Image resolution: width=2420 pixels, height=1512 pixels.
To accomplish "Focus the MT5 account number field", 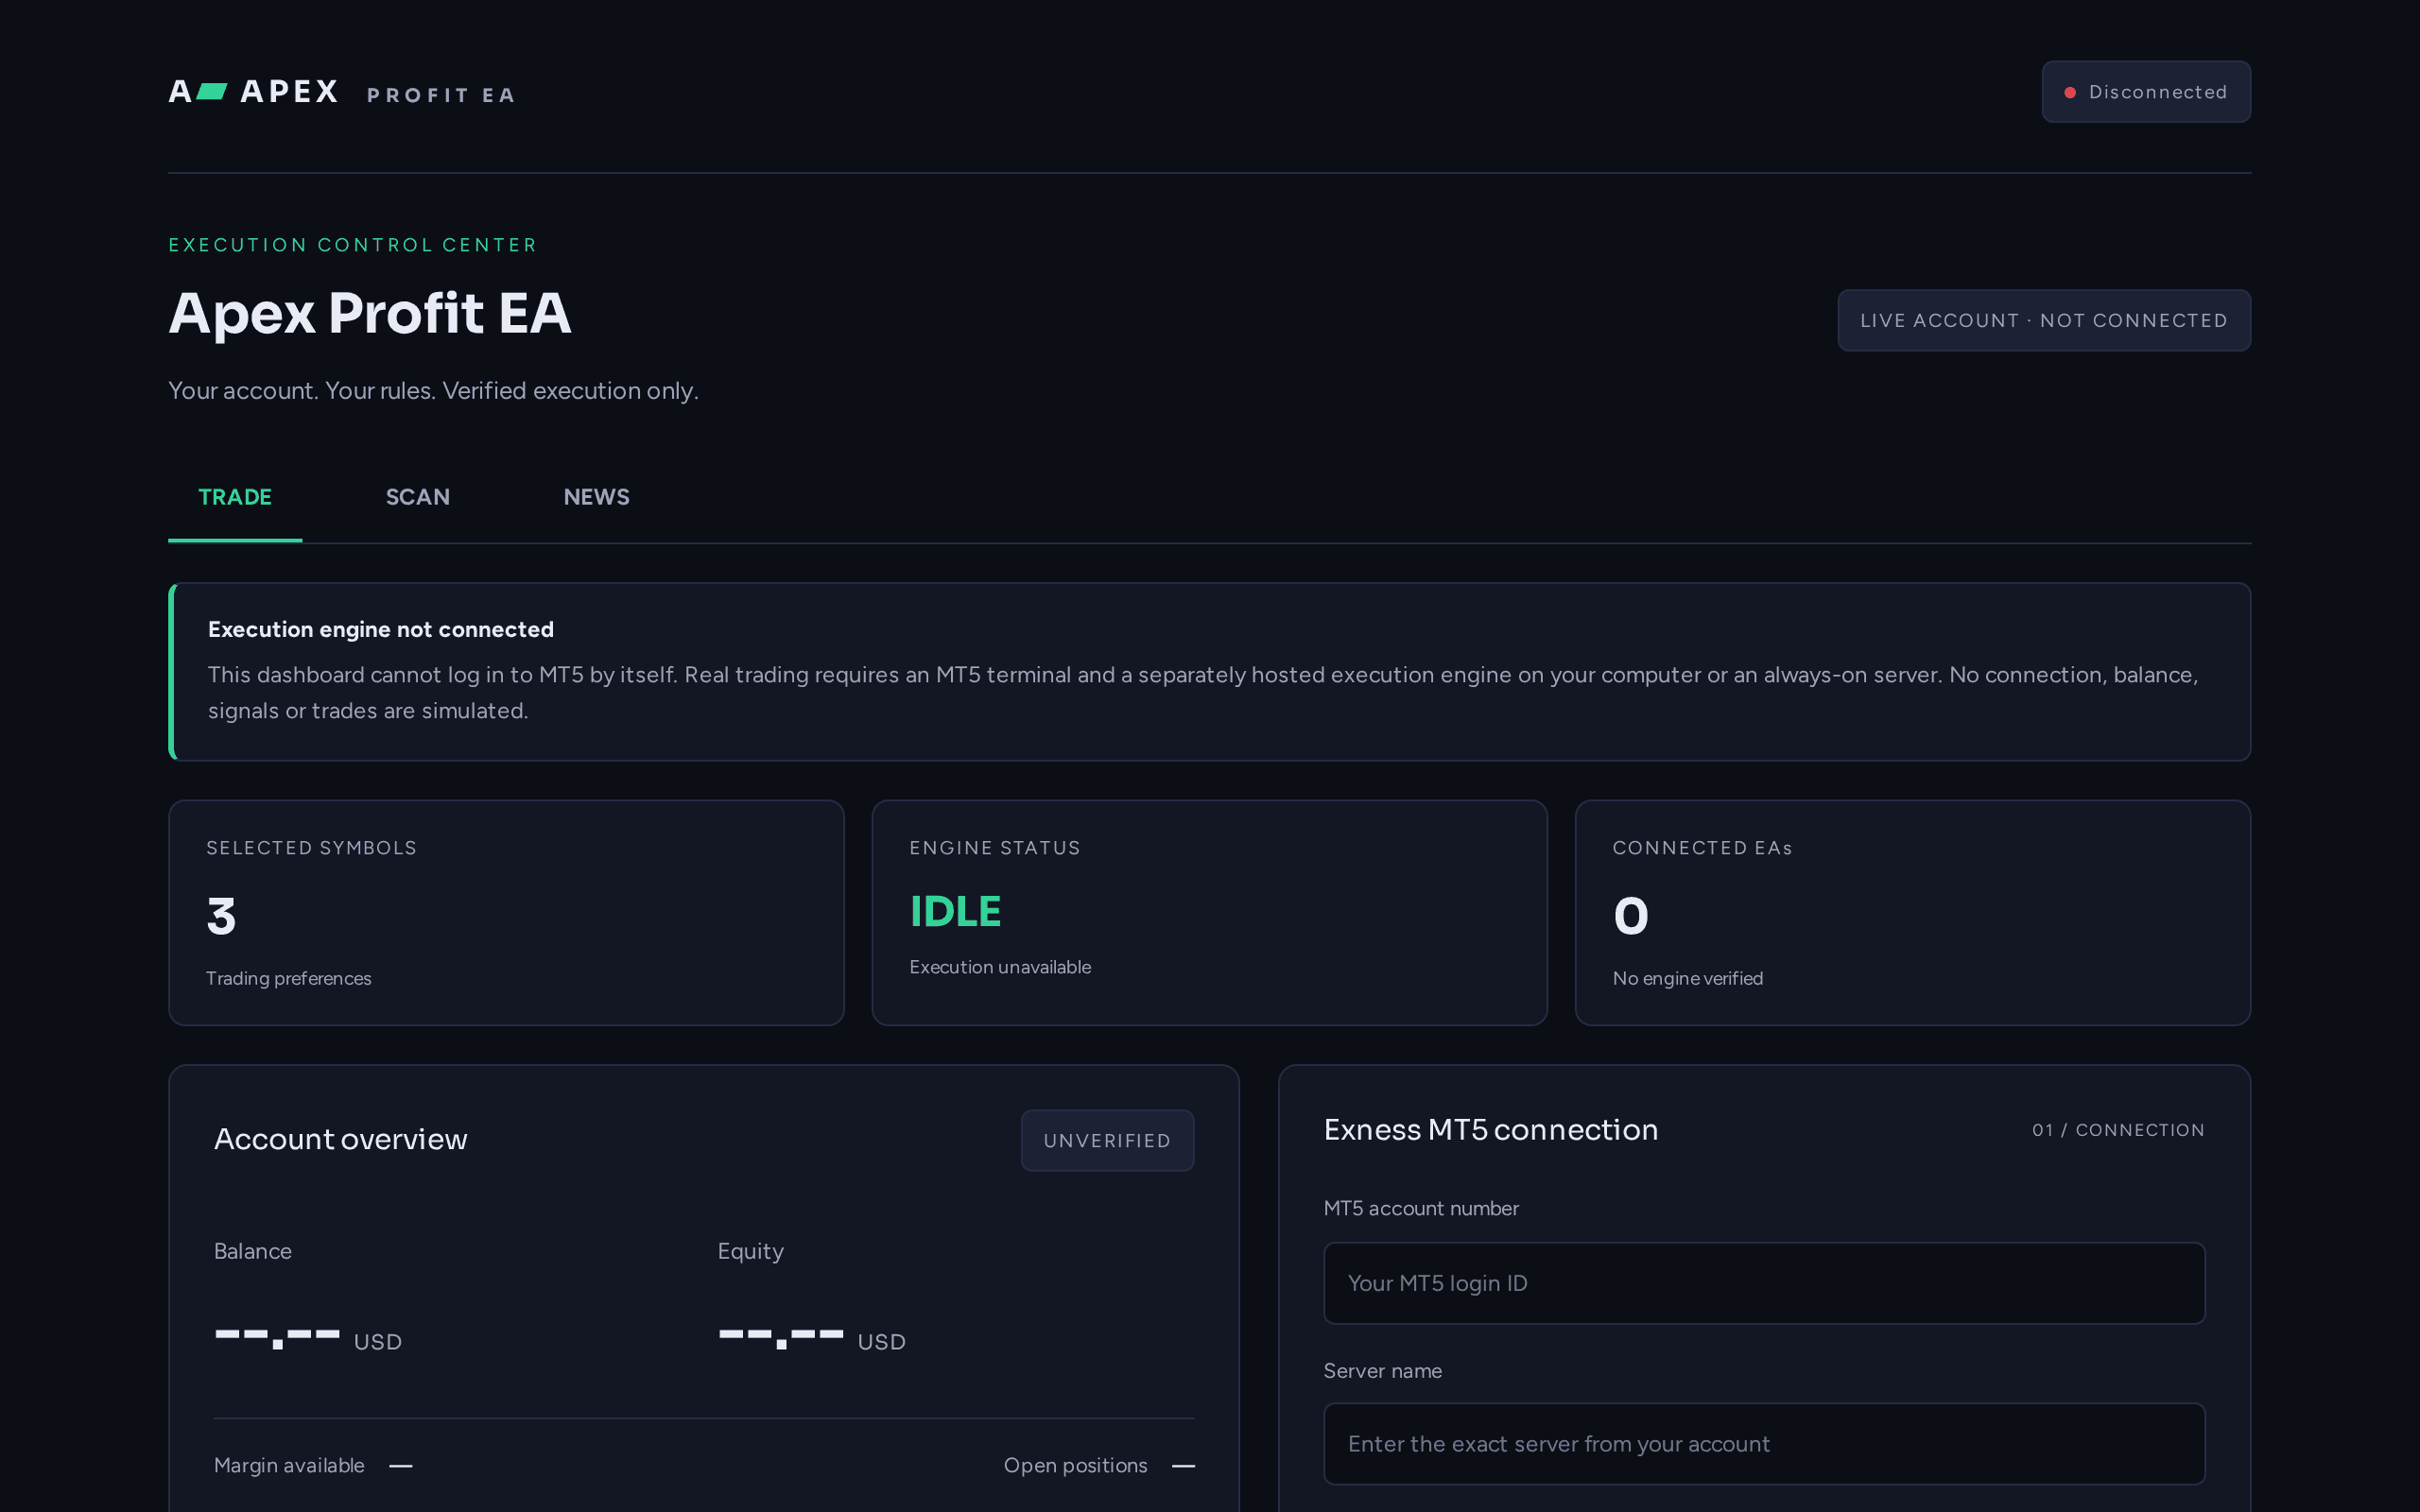I will click(1764, 1283).
